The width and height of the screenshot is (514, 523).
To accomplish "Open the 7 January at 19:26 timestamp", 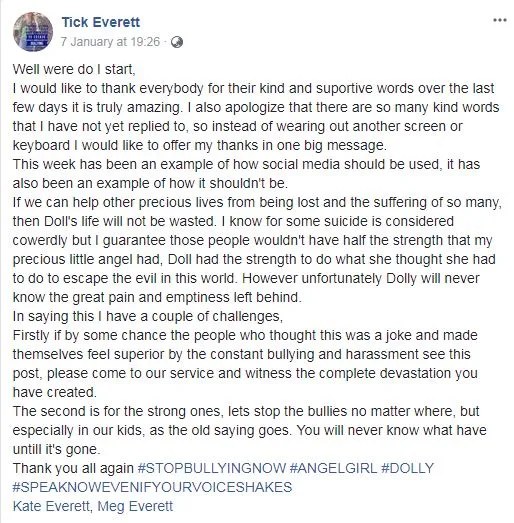I will [110, 42].
